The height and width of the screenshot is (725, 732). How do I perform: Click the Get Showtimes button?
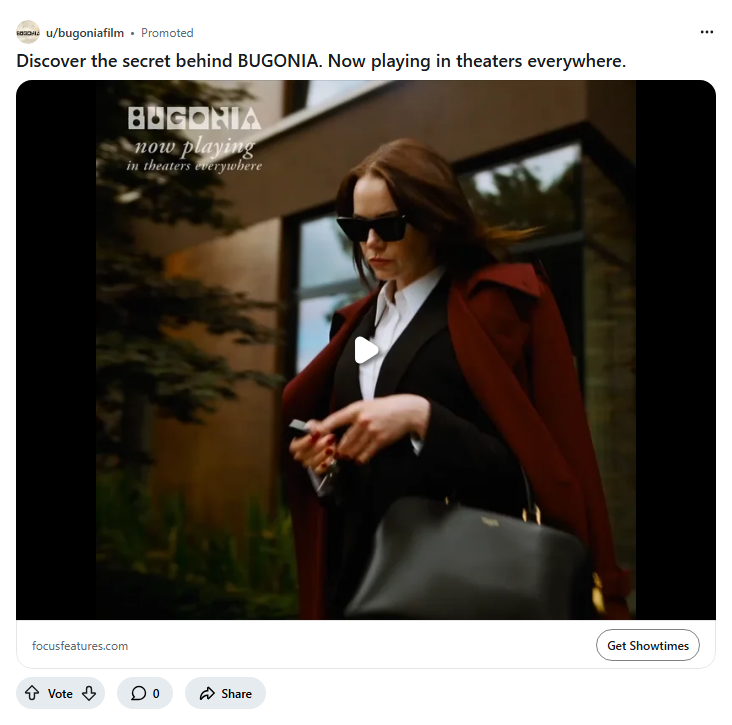(648, 645)
